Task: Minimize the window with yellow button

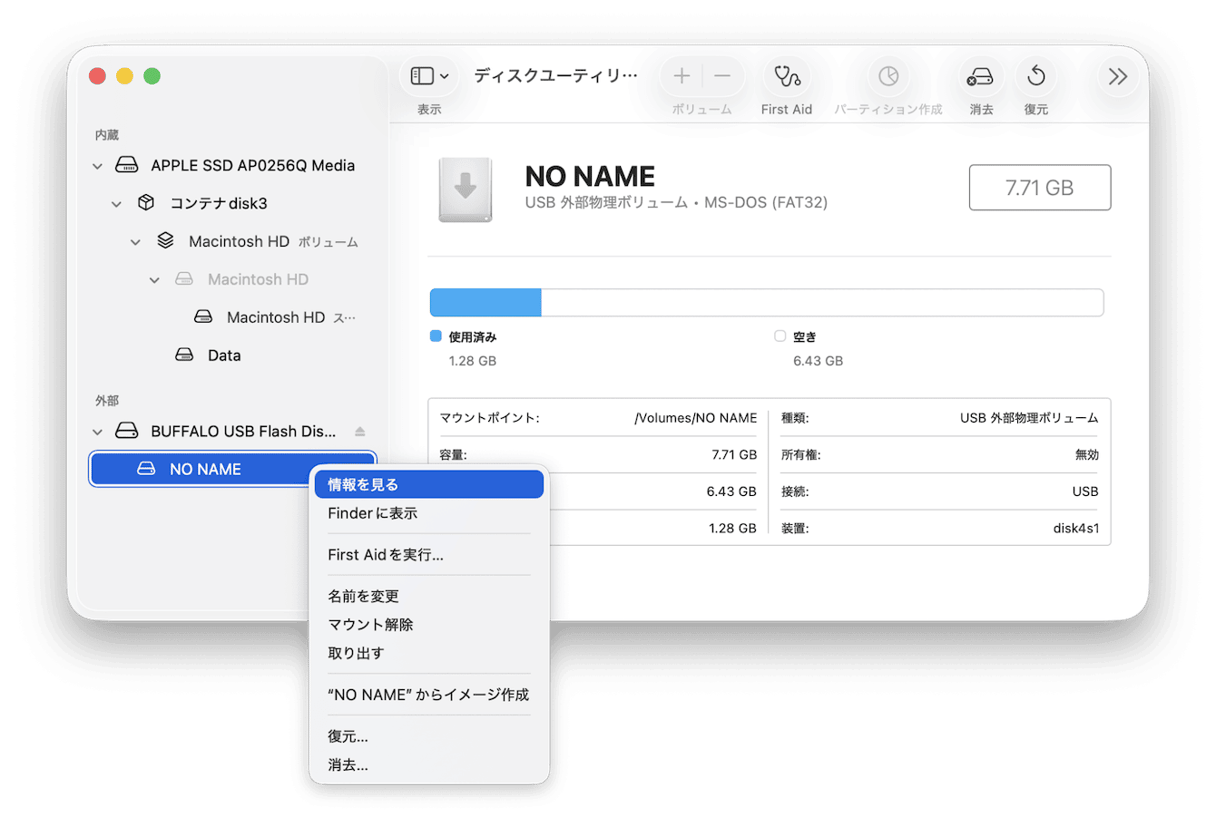Action: [x=125, y=76]
